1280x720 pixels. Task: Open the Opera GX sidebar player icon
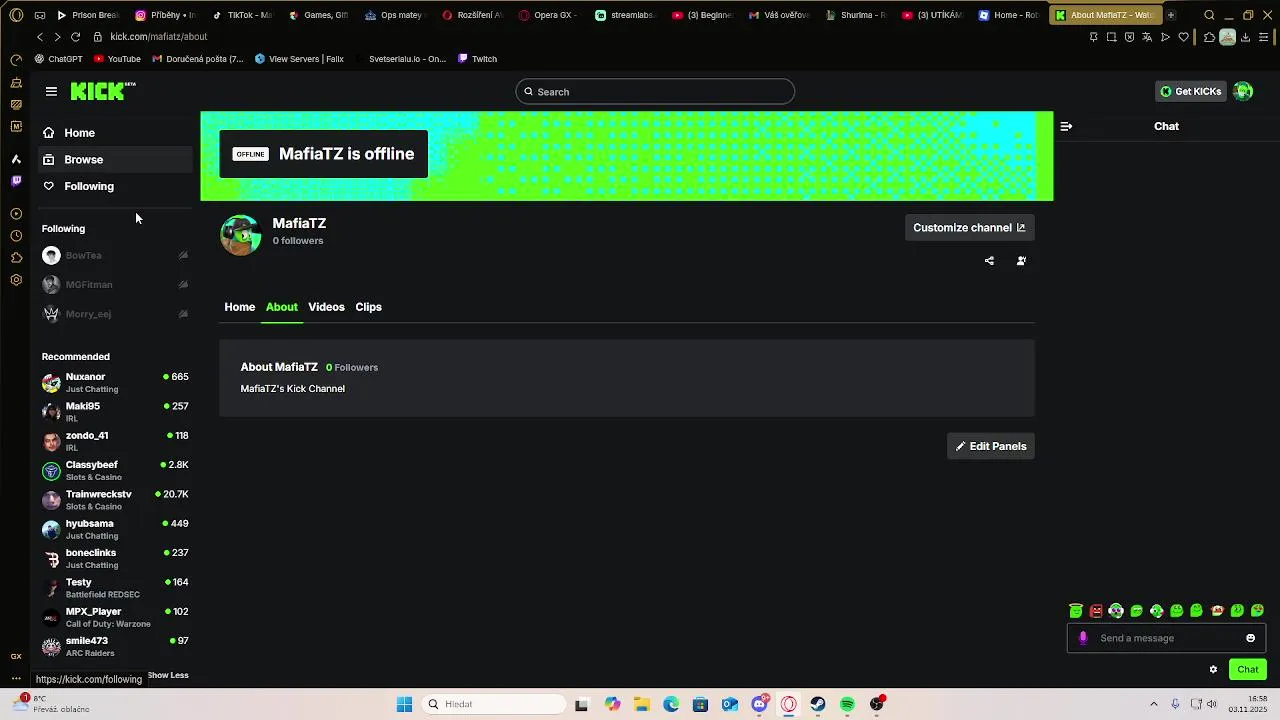pyautogui.click(x=16, y=214)
